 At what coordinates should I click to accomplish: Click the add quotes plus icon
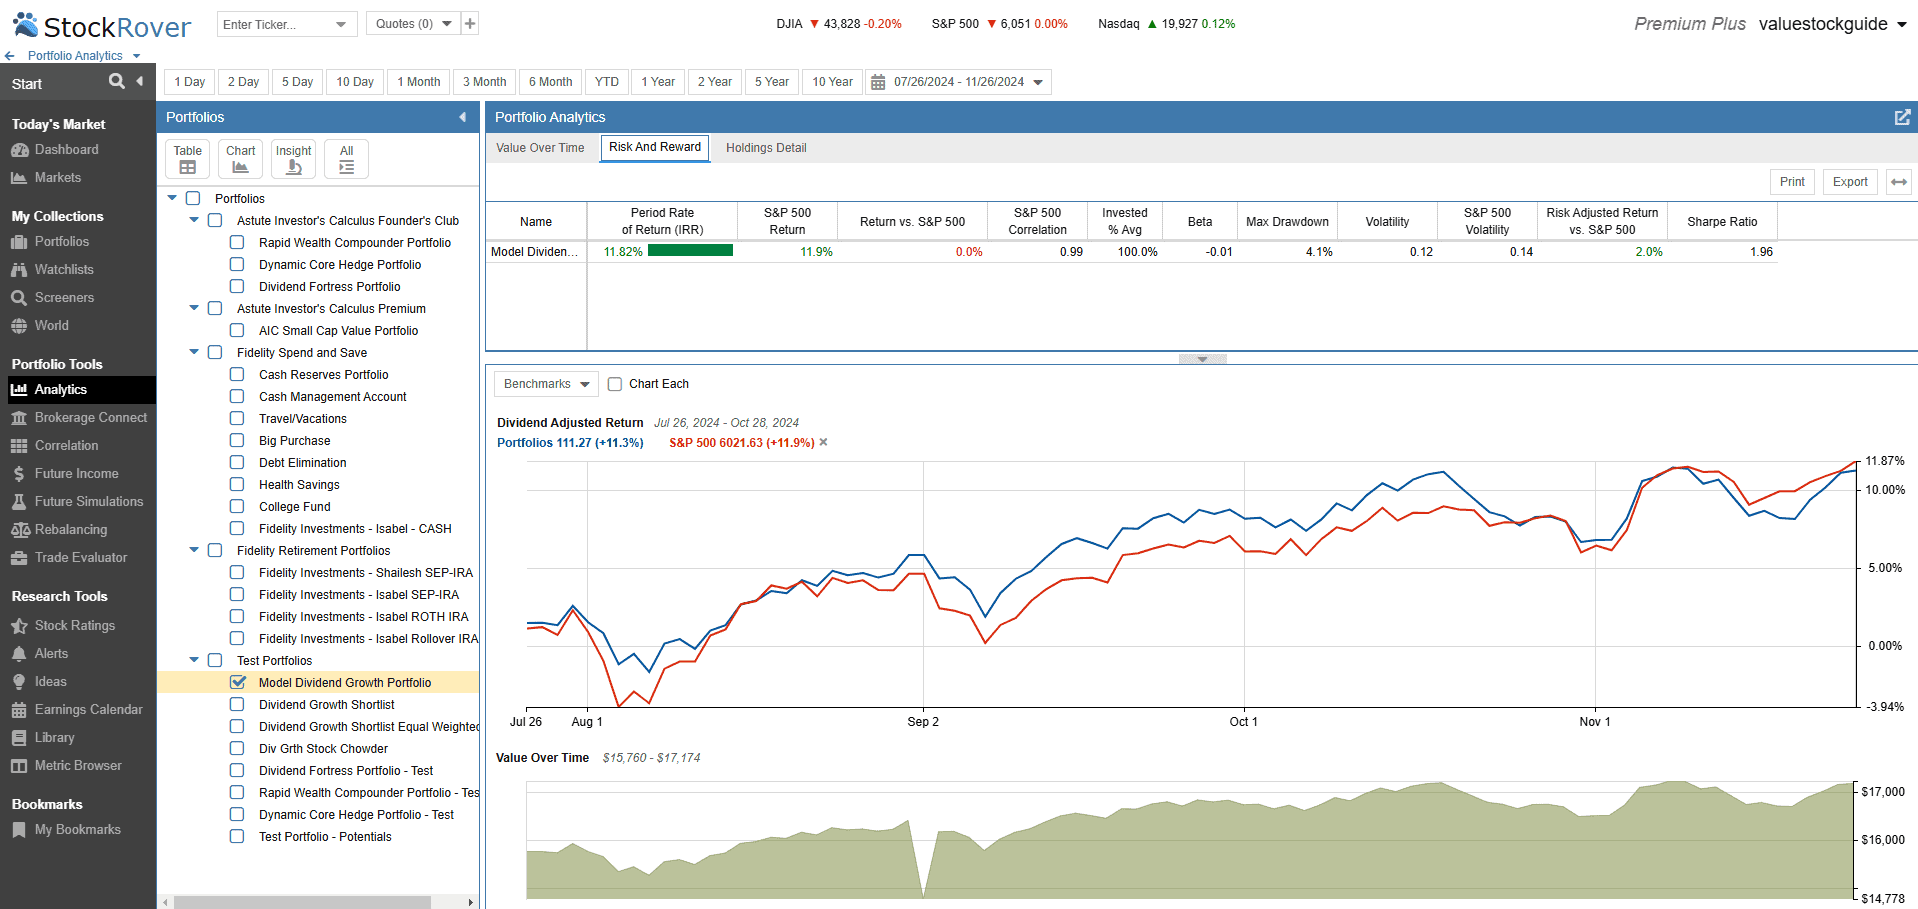pyautogui.click(x=470, y=24)
